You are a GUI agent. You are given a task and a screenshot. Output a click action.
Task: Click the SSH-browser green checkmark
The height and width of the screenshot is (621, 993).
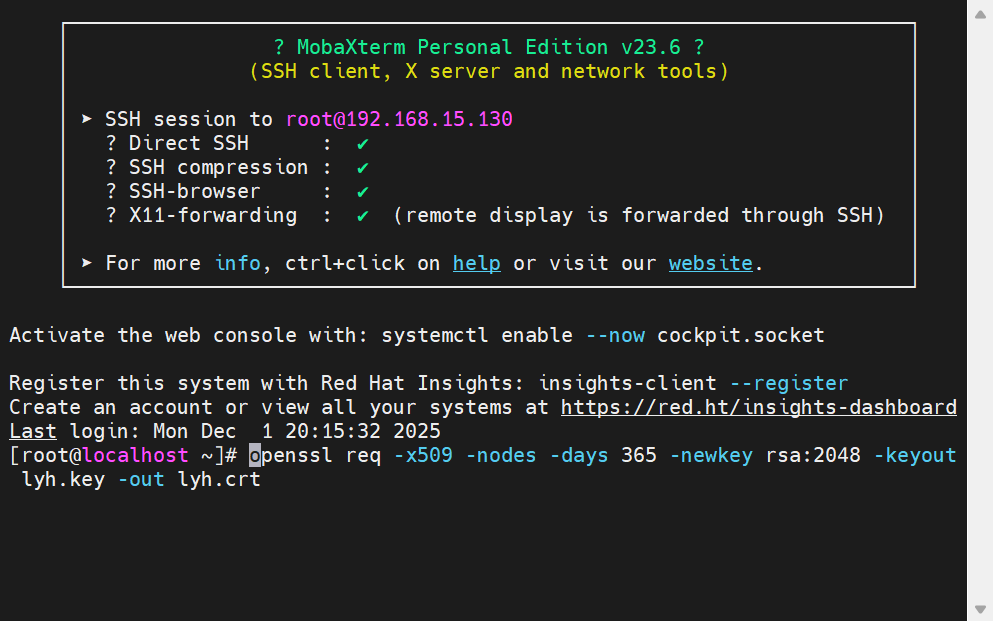pyautogui.click(x=362, y=192)
